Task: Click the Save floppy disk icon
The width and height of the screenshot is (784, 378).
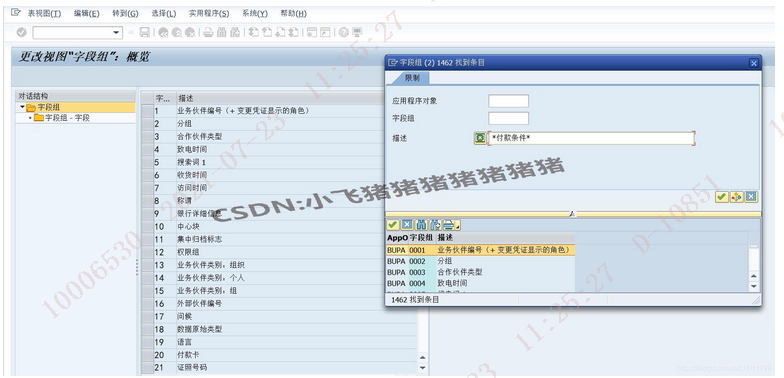Action: click(x=144, y=32)
